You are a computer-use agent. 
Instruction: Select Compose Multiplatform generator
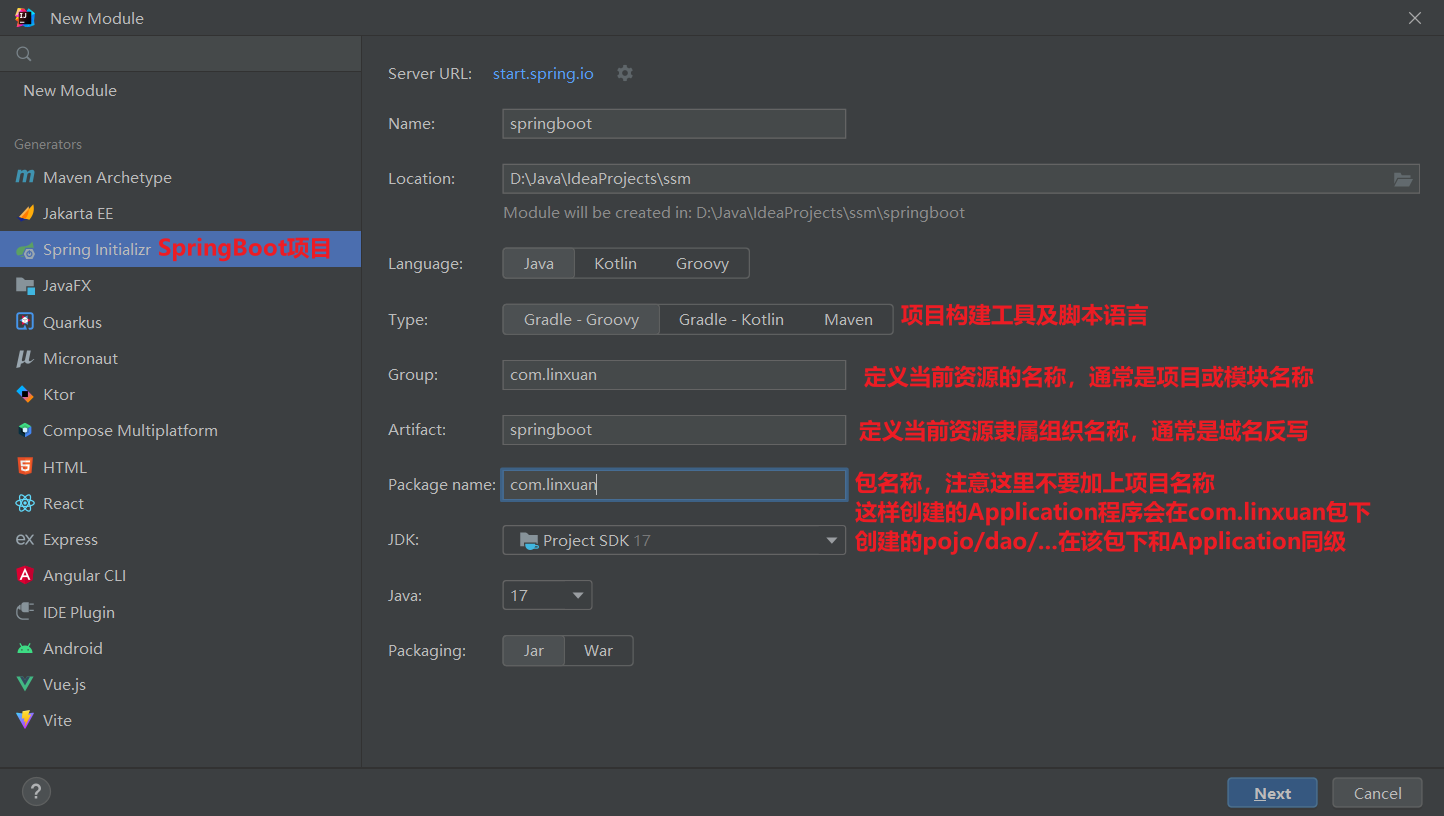coord(180,431)
